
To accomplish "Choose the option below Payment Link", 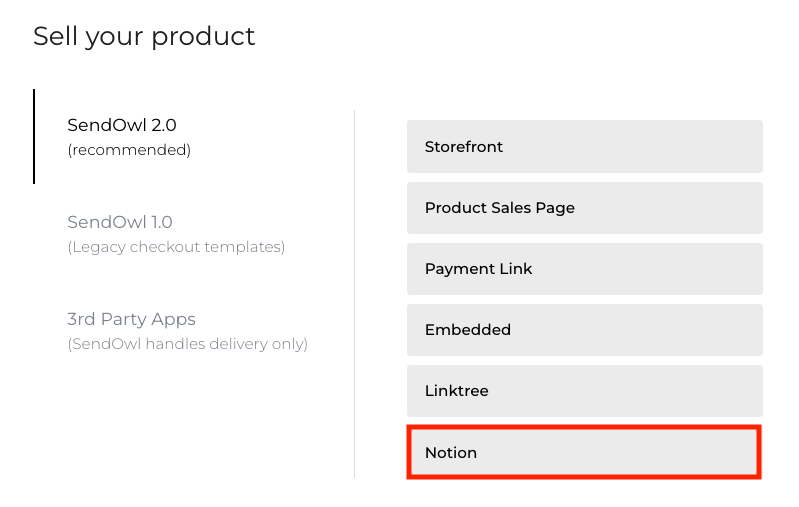I will [x=584, y=330].
